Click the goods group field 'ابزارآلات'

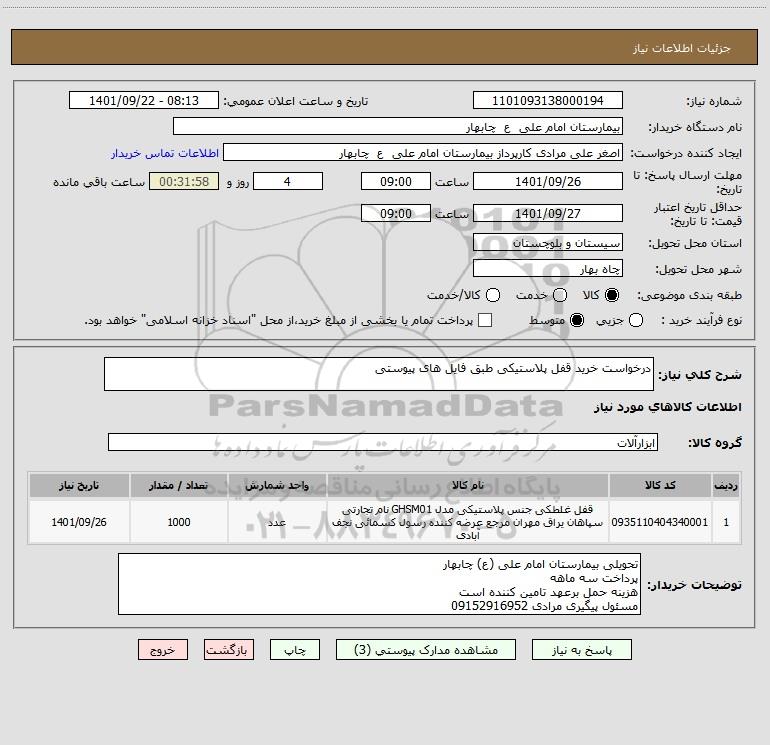[383, 442]
